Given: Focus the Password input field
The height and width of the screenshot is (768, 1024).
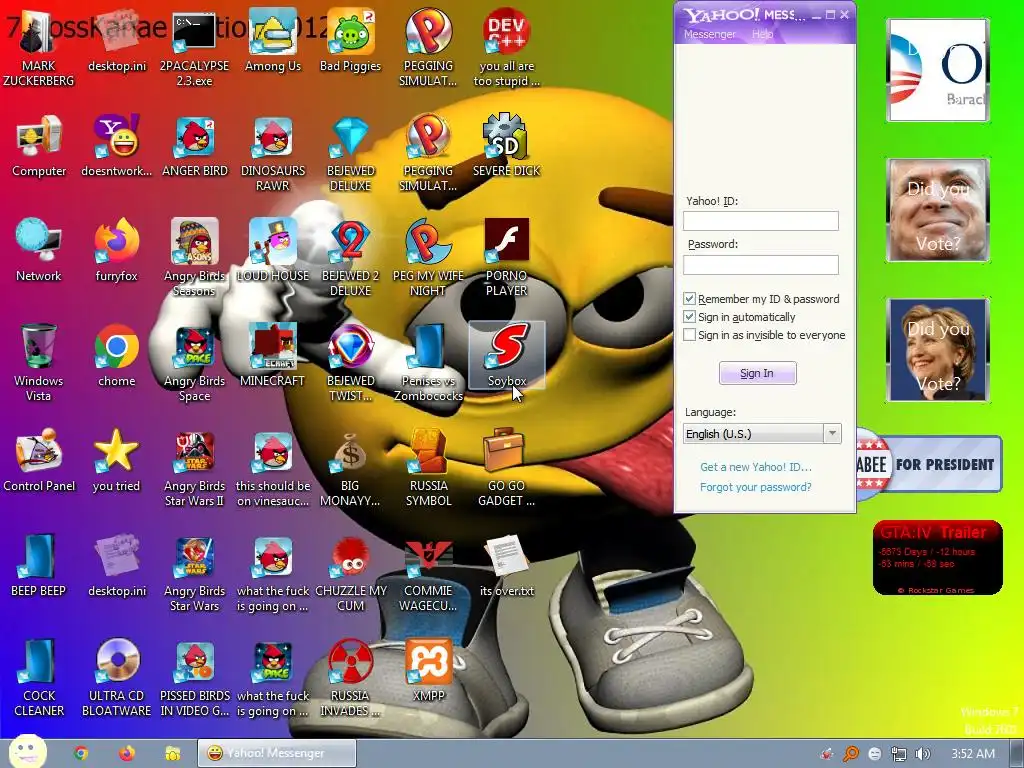Looking at the screenshot, I should pyautogui.click(x=761, y=264).
